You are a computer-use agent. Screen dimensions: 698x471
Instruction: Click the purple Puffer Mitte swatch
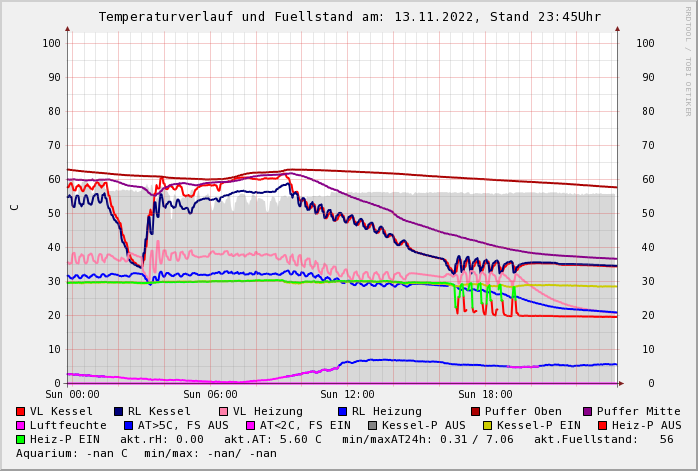coord(587,412)
